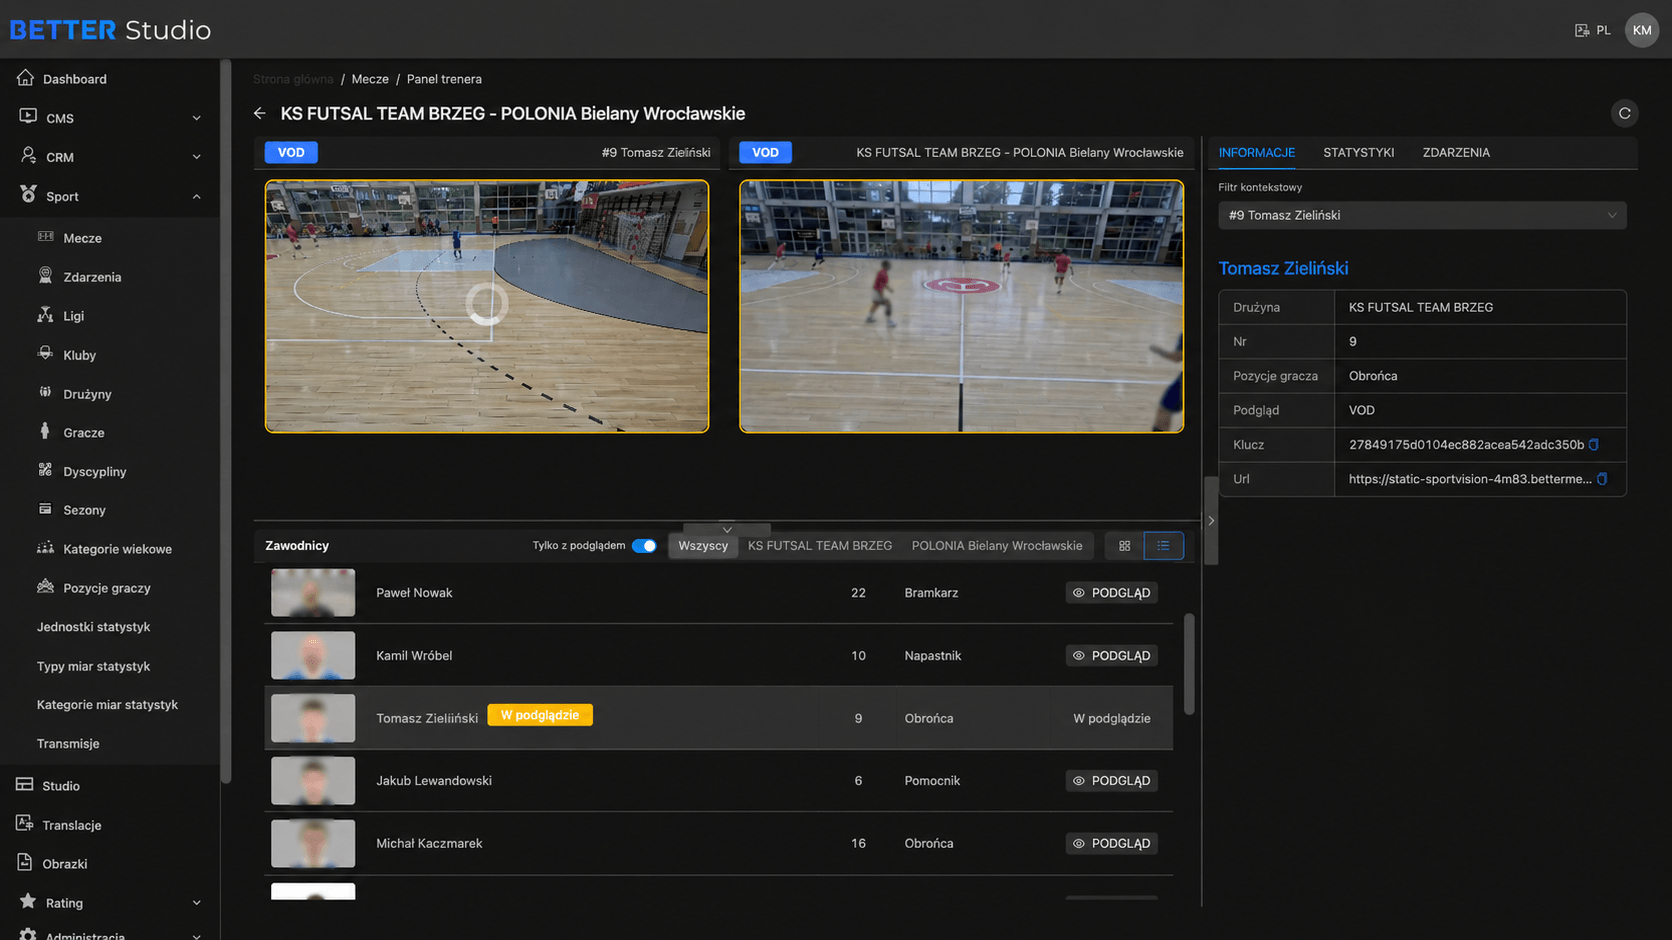Viewport: 1672px width, 940px height.
Task: Open Mecze breadcrumb link
Action: [370, 79]
